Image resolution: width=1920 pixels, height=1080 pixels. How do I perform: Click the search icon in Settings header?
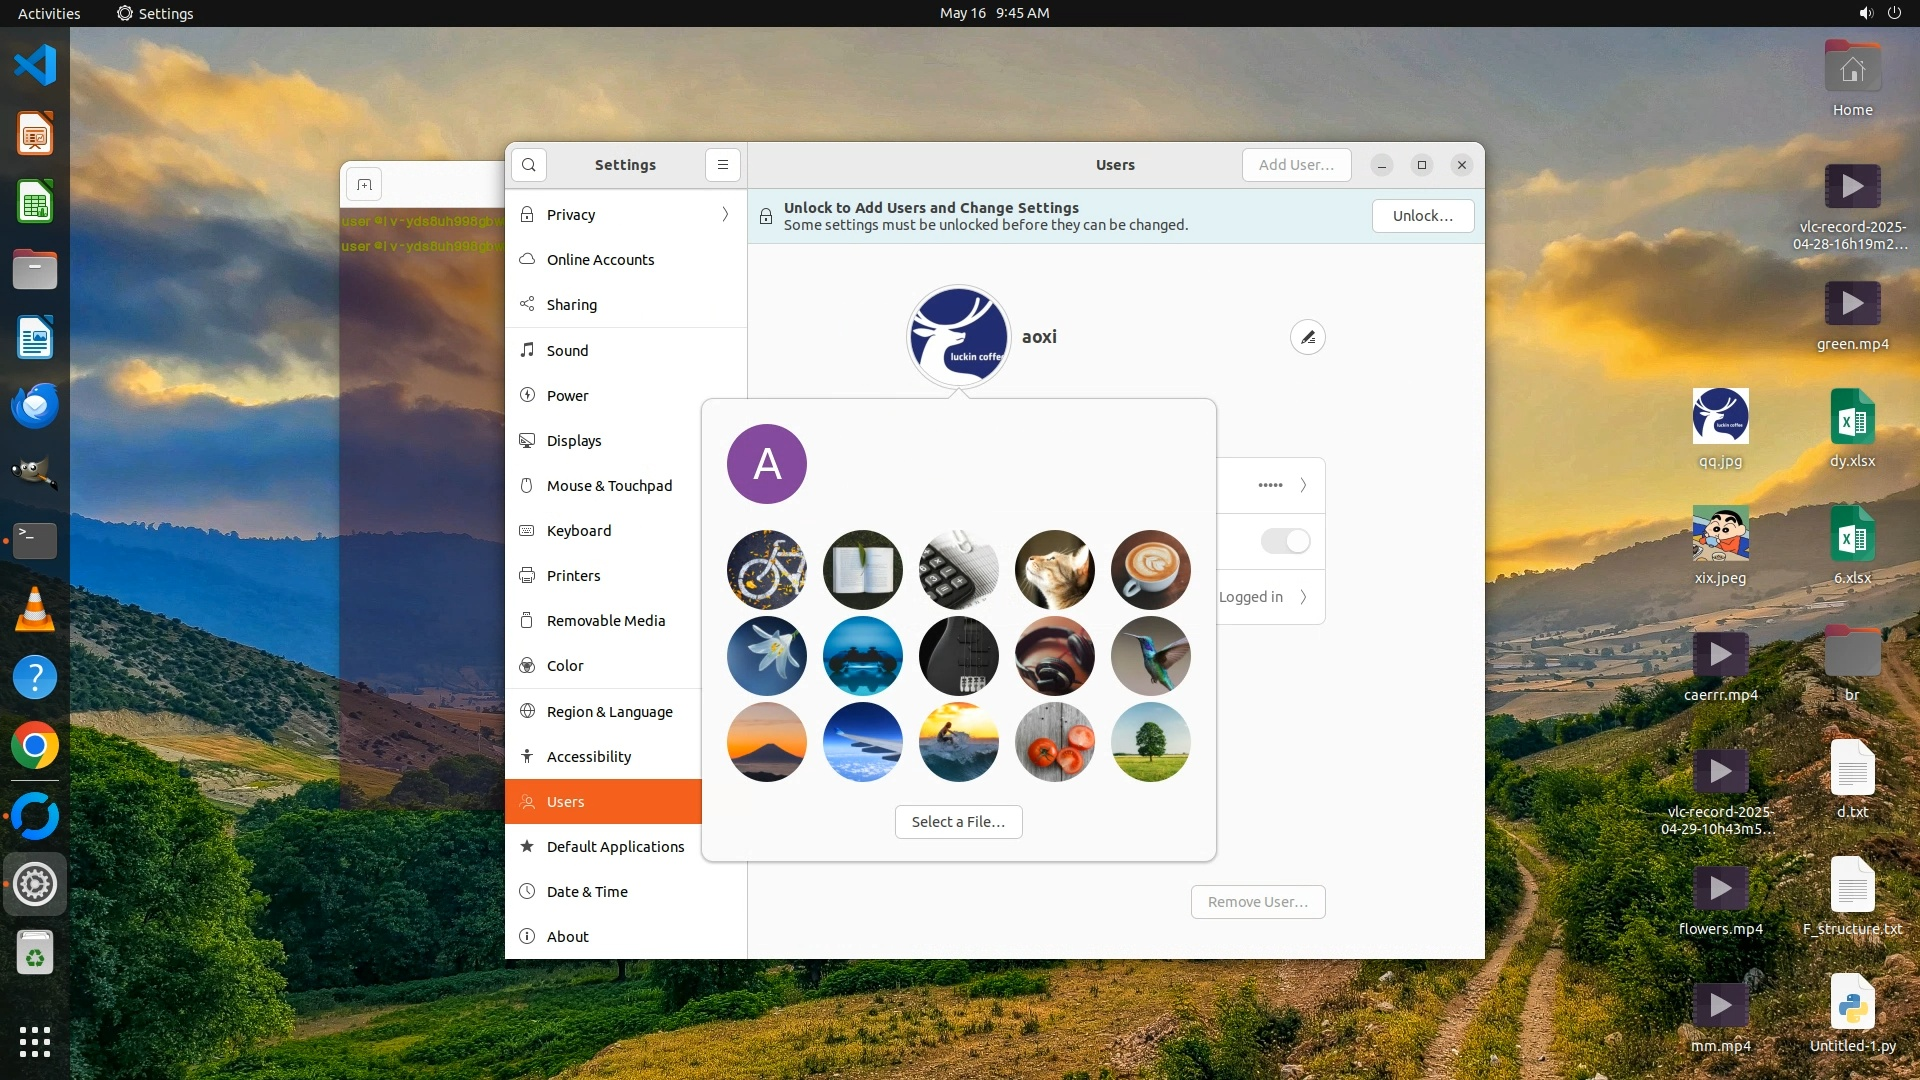coord(528,165)
